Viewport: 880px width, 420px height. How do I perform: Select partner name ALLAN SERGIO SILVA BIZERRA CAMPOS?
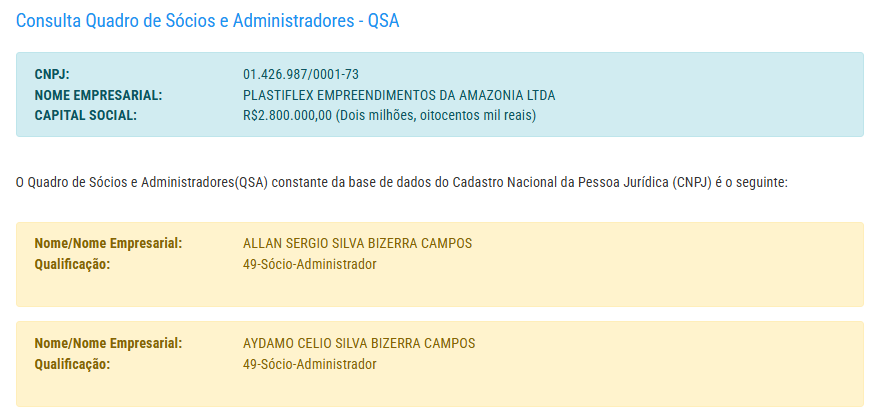click(x=357, y=244)
